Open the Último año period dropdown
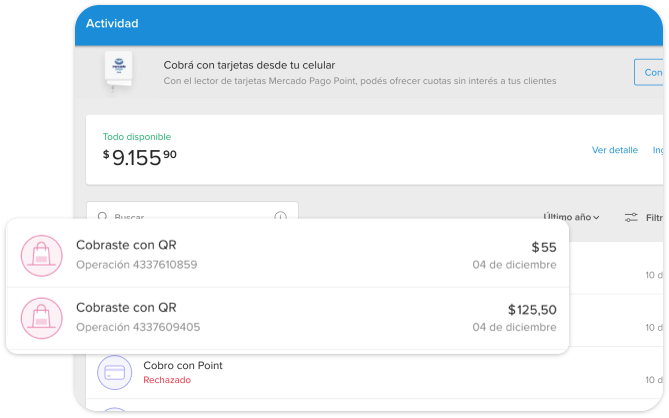The height and width of the screenshot is (418, 669). [571, 217]
